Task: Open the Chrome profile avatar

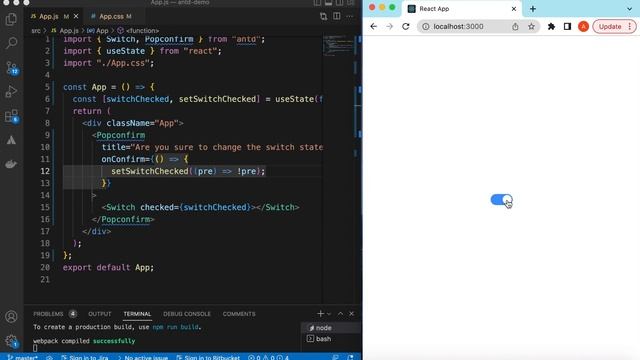Action: click(x=583, y=27)
